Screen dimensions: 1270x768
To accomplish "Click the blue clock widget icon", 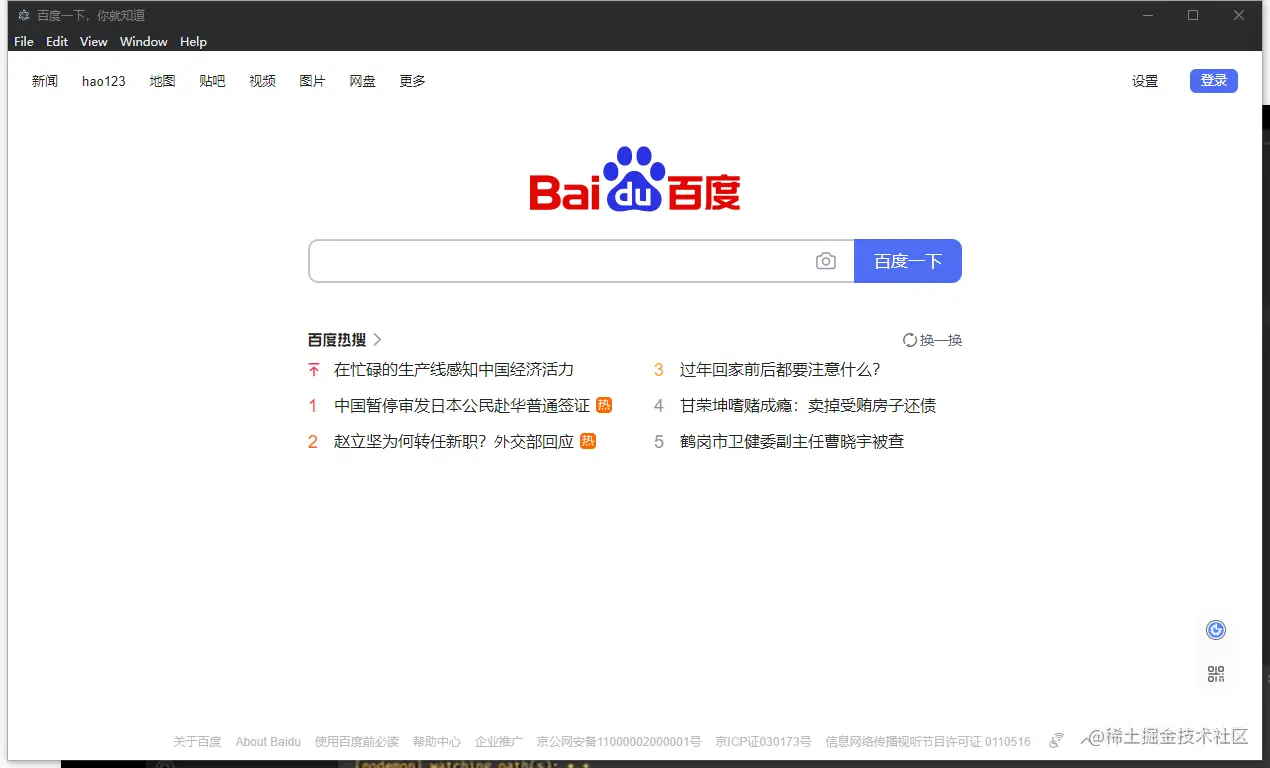I will click(x=1215, y=629).
